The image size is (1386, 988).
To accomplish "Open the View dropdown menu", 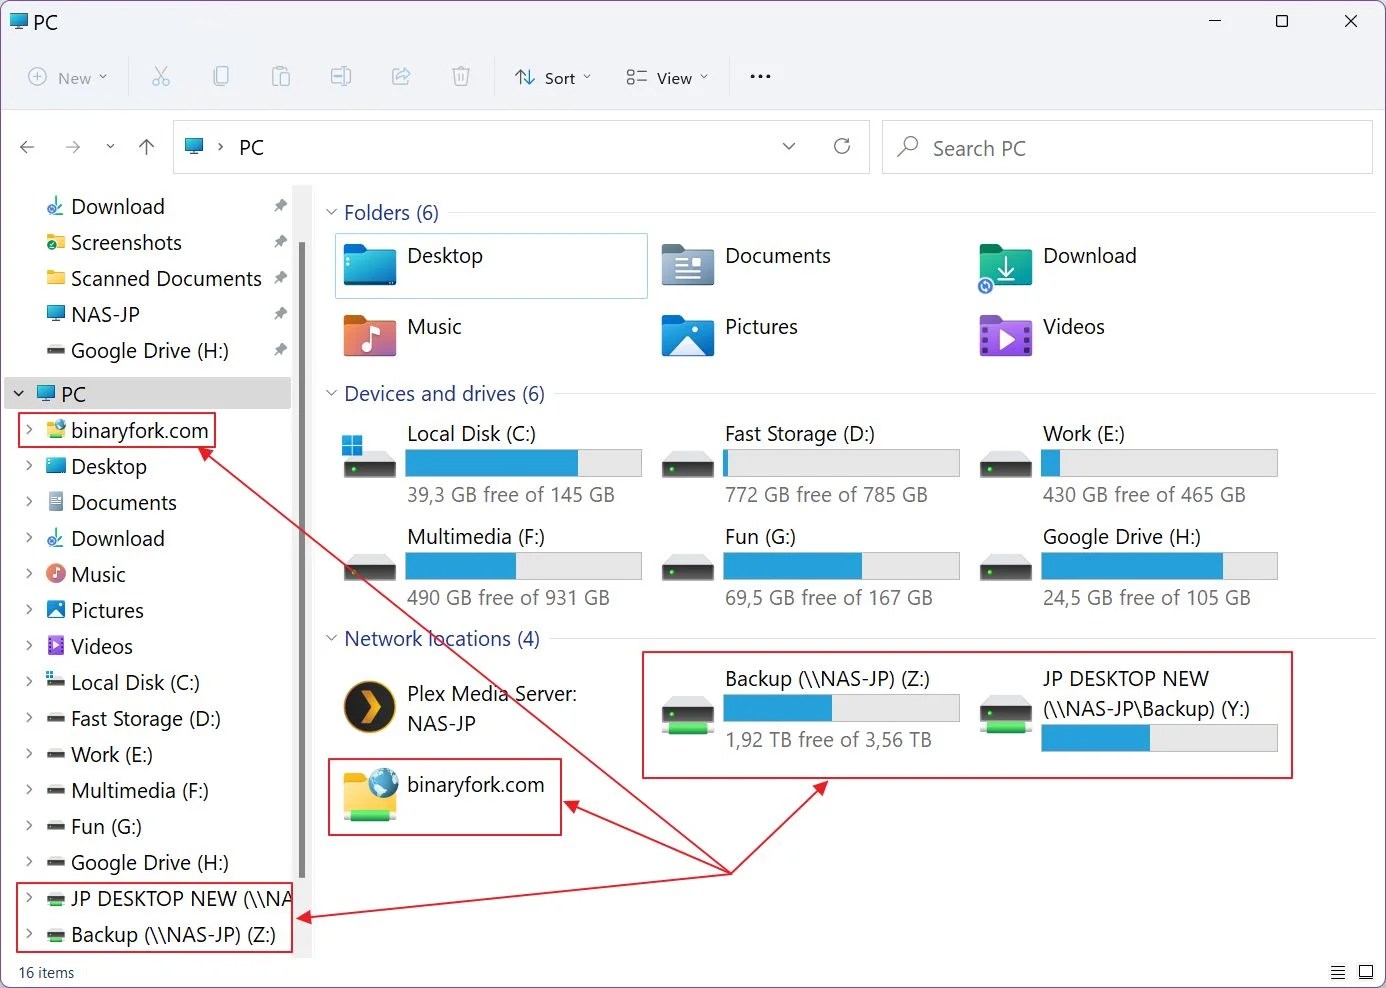I will coord(667,77).
